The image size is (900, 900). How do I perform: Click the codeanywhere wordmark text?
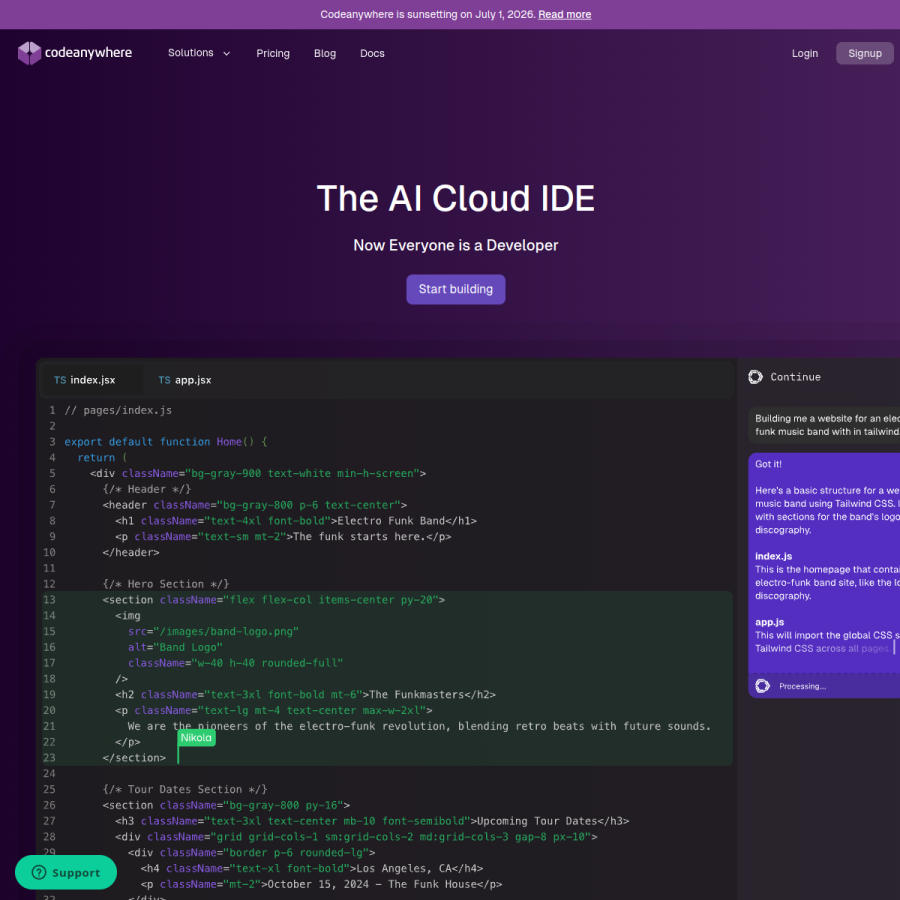click(88, 53)
